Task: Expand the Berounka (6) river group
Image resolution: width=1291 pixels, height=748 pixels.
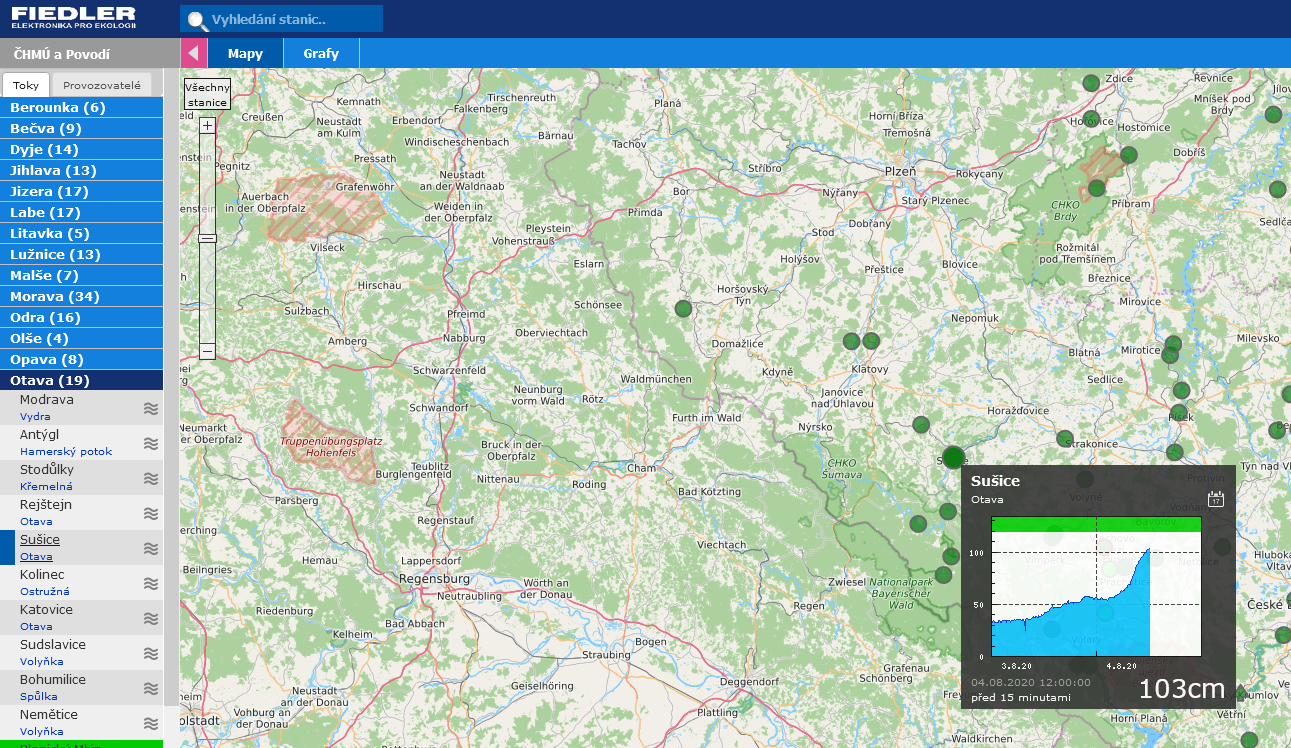Action: 58,108
